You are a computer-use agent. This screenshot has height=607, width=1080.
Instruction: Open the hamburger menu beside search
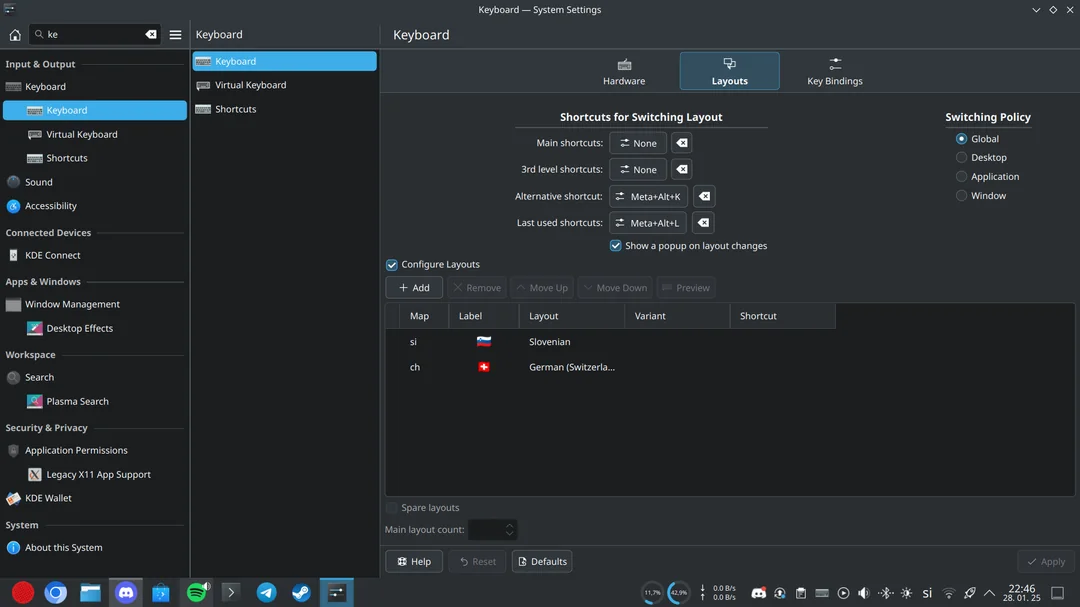pos(176,35)
